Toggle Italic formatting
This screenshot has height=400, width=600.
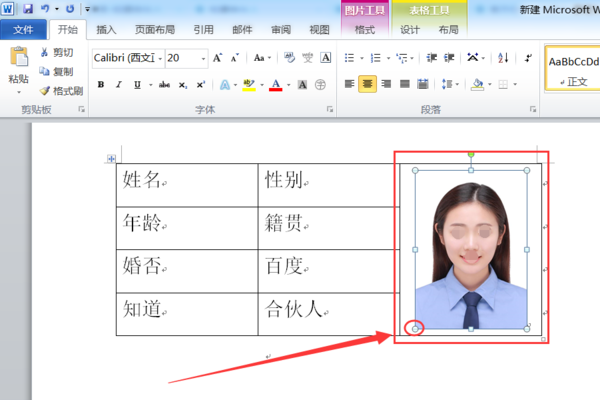[x=119, y=85]
